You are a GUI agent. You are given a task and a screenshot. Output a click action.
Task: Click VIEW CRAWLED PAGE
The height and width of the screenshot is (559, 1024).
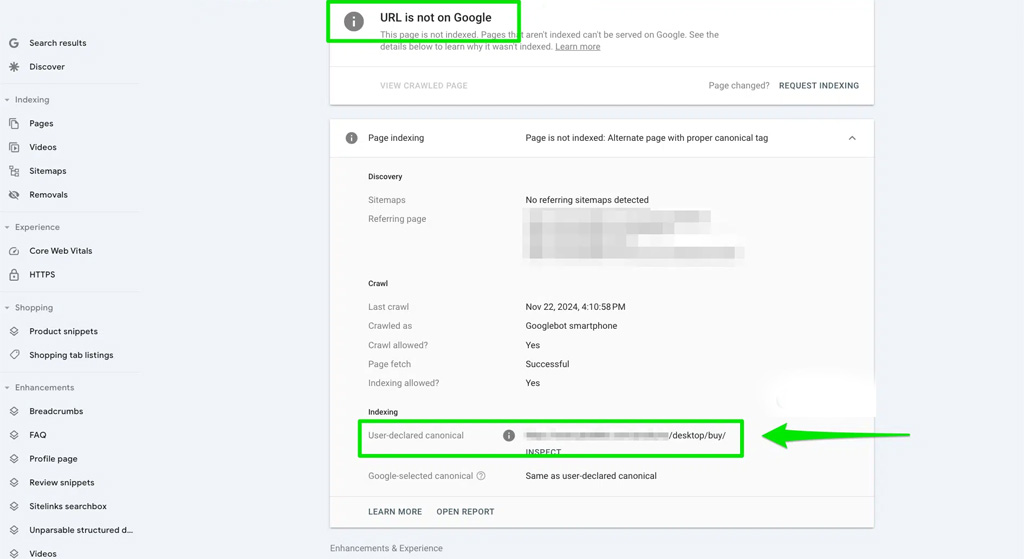(x=424, y=86)
